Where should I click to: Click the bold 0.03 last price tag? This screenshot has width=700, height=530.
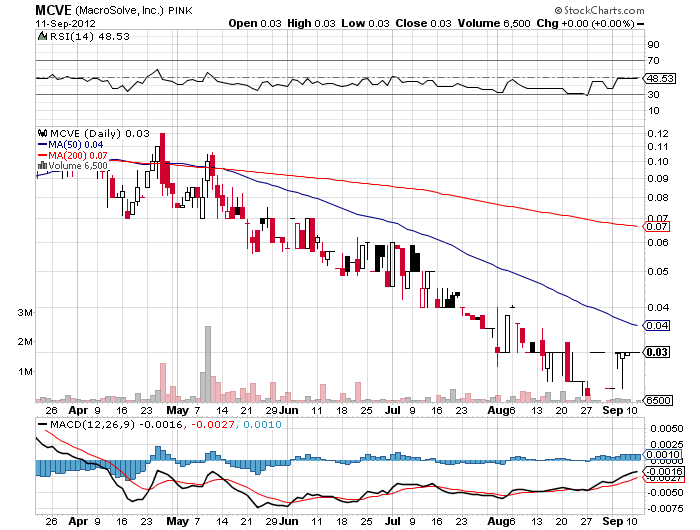tap(656, 352)
